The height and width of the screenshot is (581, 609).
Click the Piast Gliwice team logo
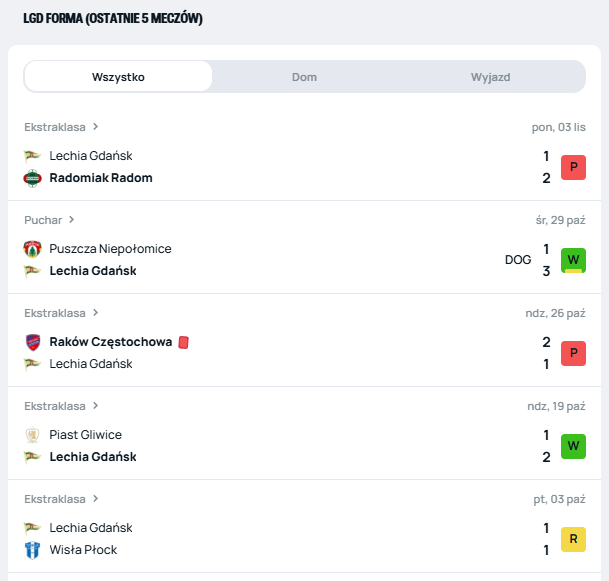point(32,435)
